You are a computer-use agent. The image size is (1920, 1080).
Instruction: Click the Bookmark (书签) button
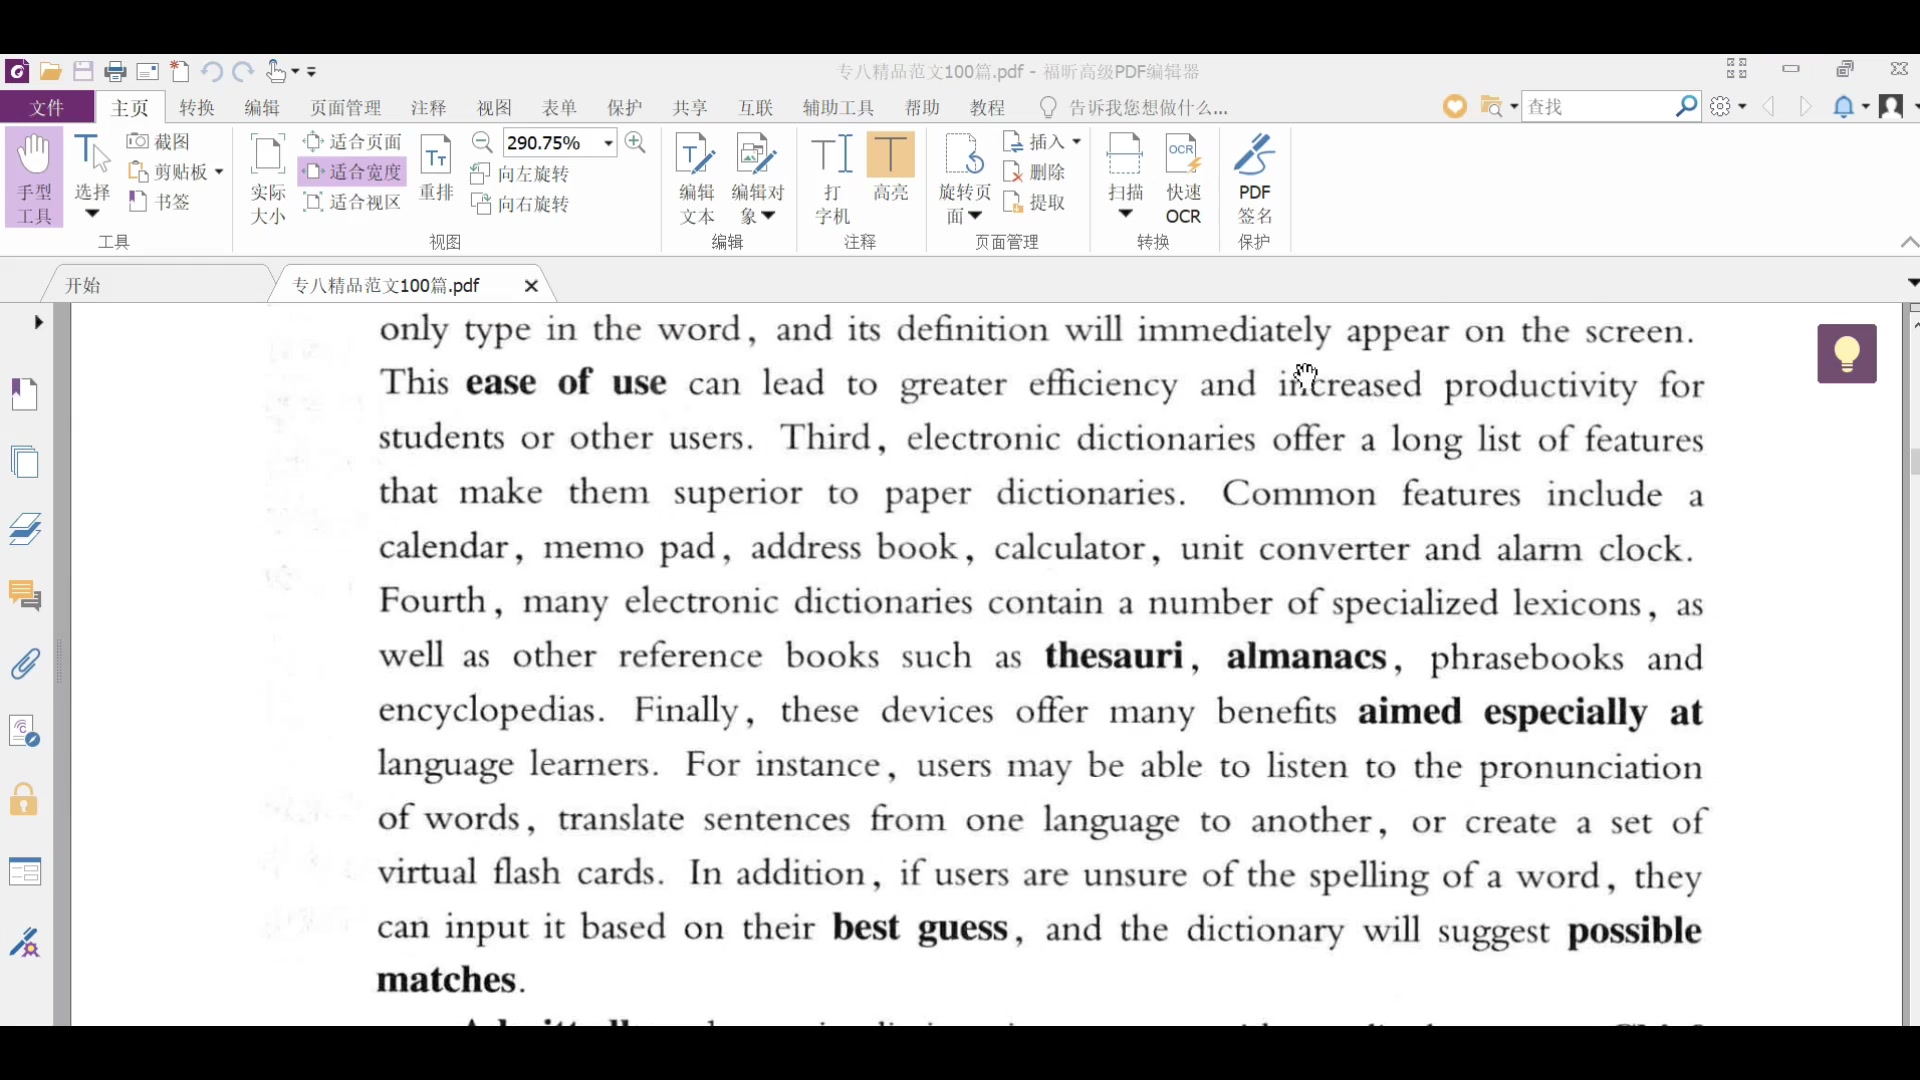click(159, 202)
